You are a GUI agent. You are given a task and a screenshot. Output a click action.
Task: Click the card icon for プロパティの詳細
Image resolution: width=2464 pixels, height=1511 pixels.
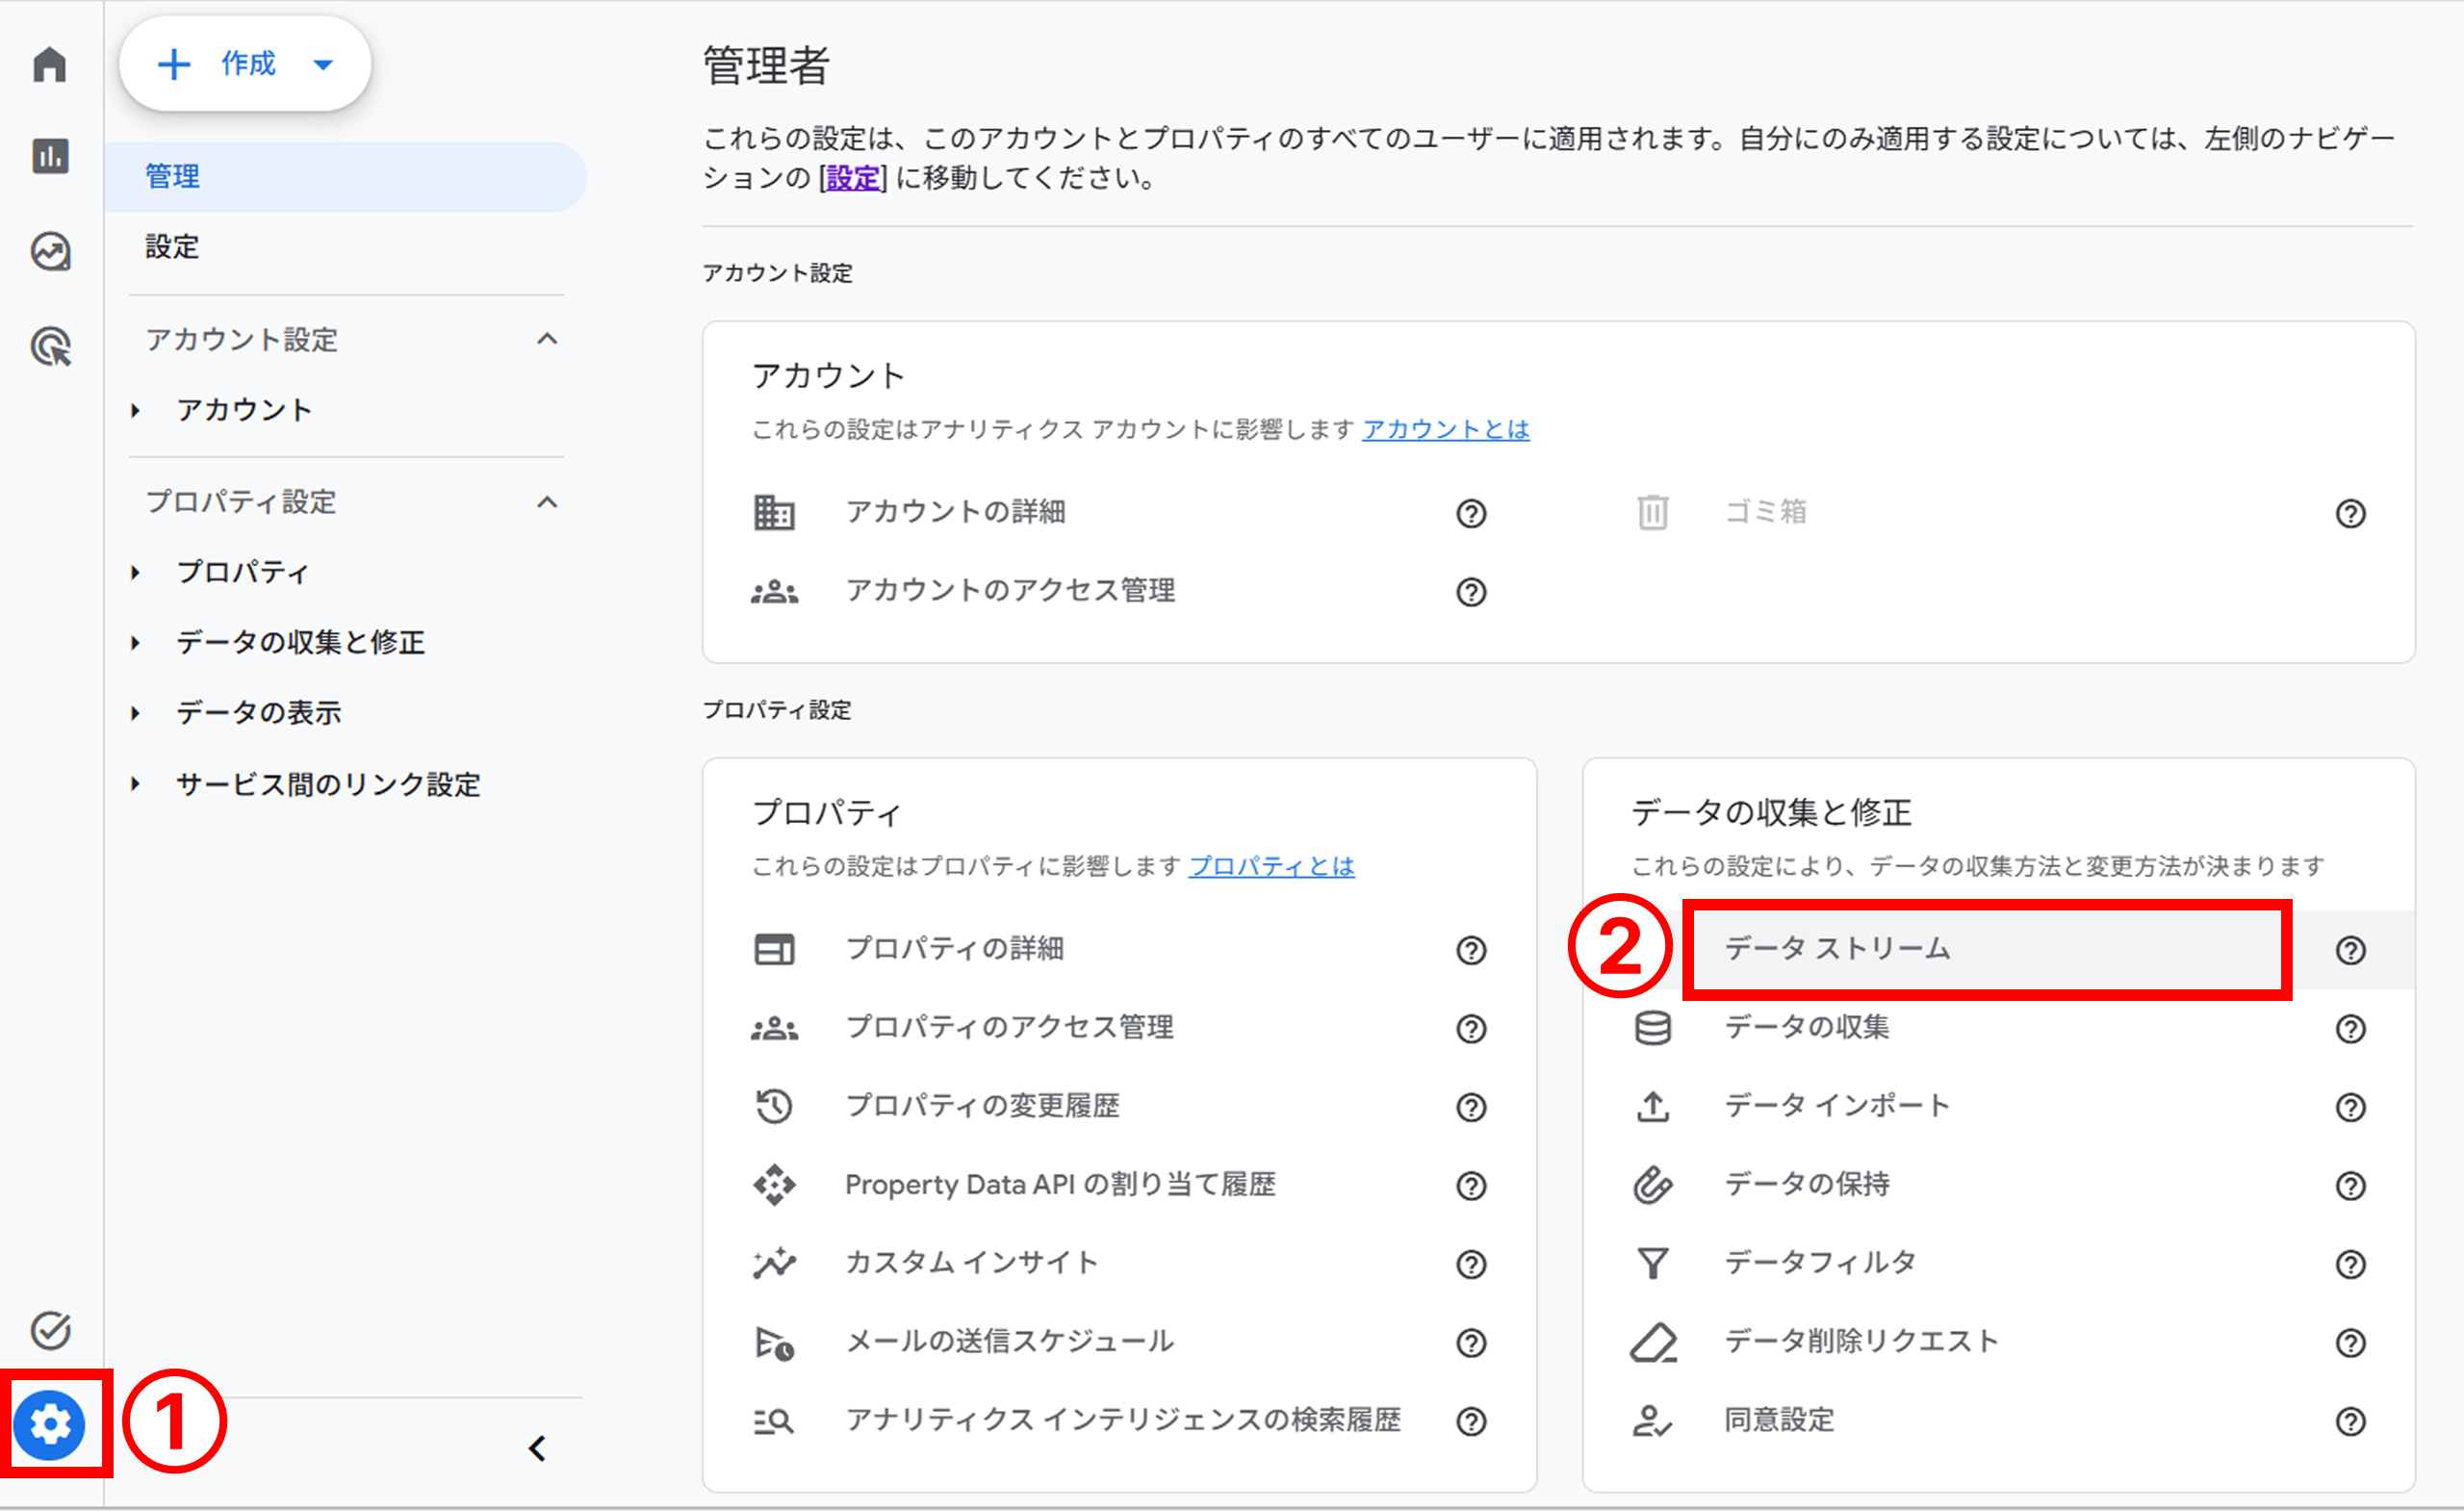[x=774, y=950]
